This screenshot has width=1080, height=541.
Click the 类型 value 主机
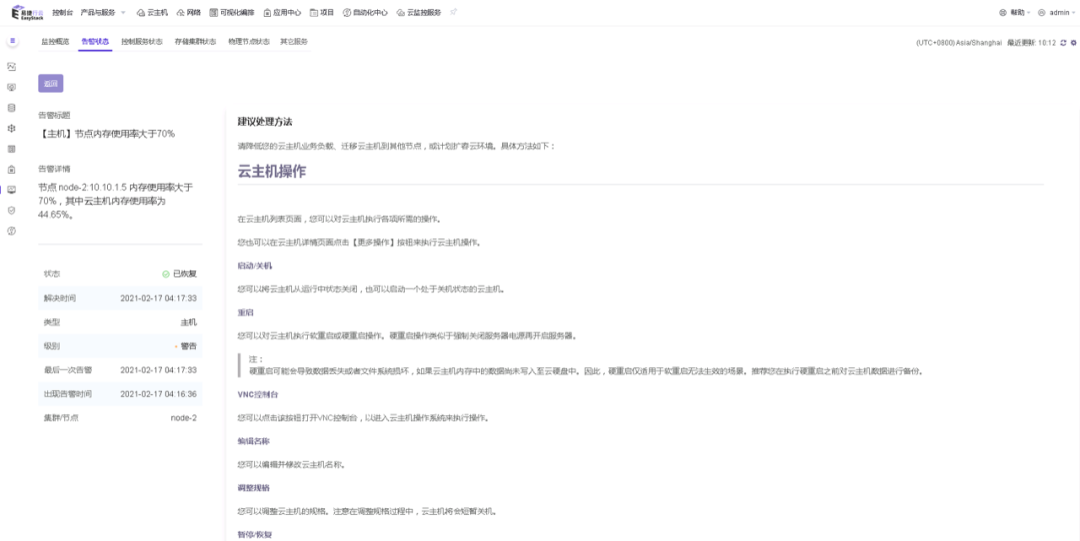[x=189, y=322]
